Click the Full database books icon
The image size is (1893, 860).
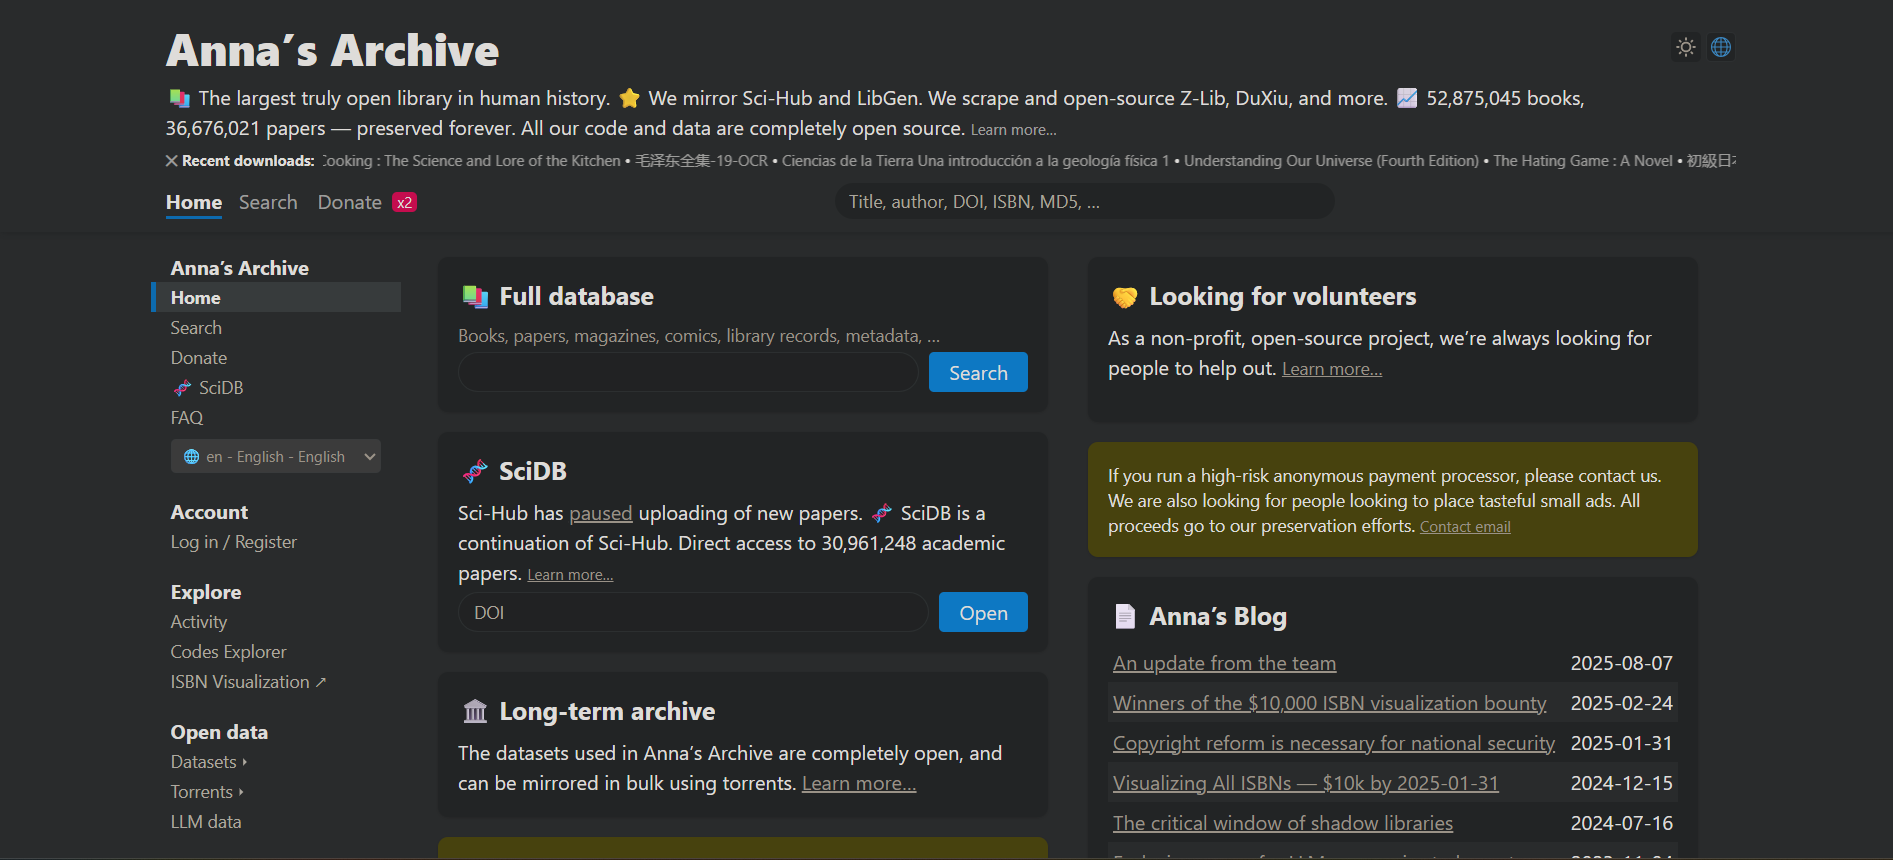(x=475, y=297)
